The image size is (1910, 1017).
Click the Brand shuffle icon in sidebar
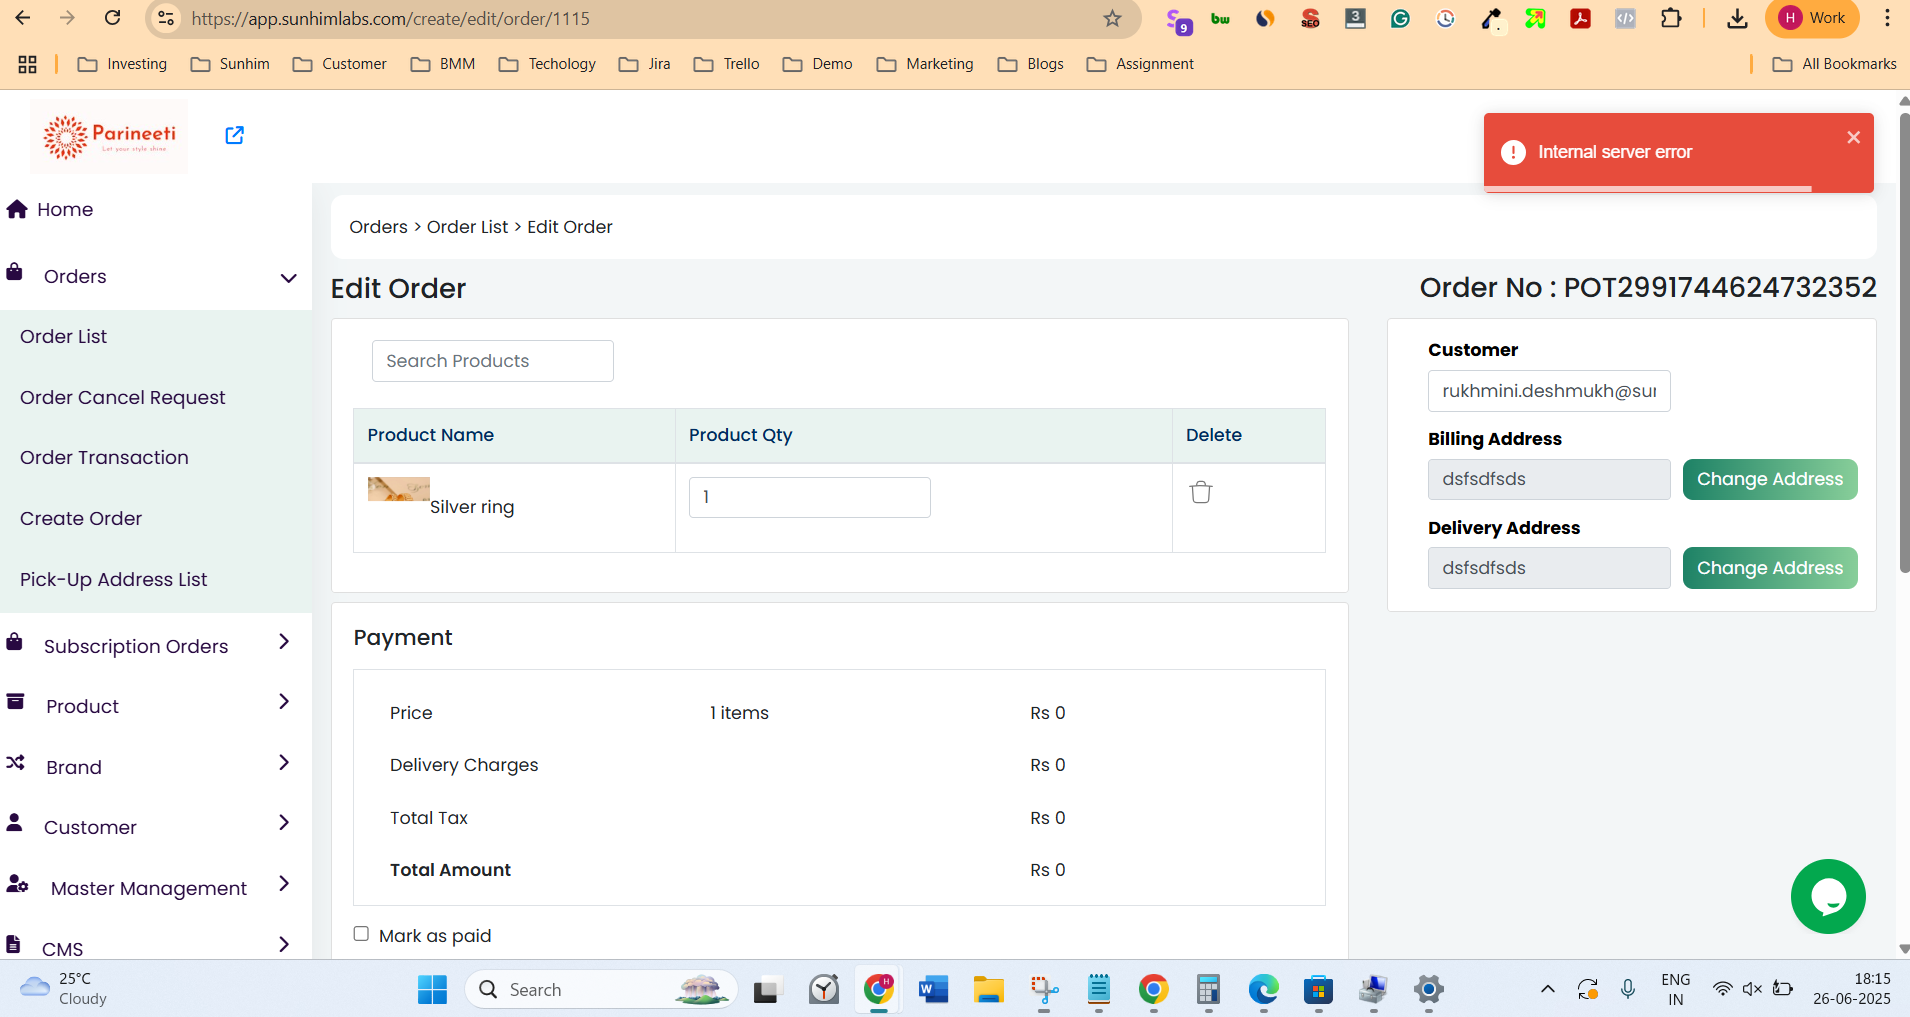[x=16, y=763]
